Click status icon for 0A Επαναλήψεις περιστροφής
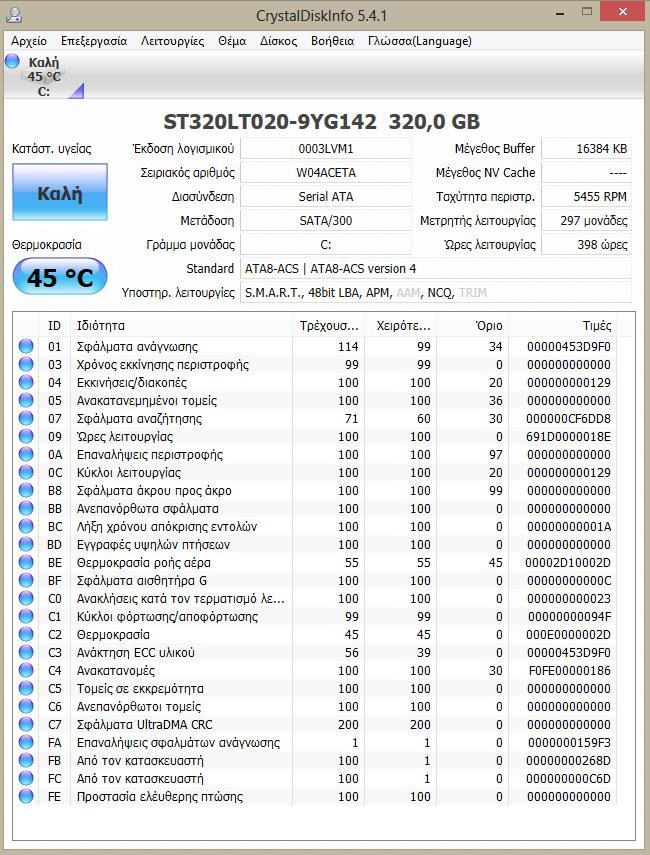 (26, 454)
